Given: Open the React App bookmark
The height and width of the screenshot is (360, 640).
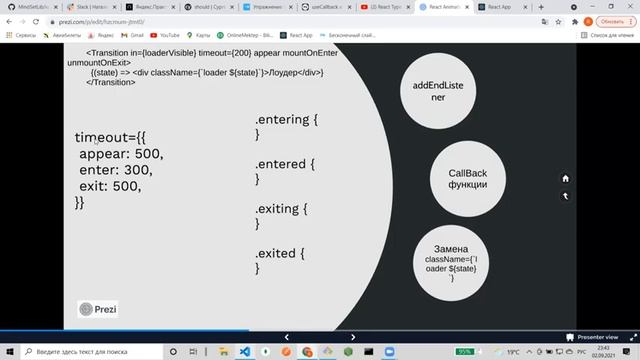Looking at the screenshot, I should 296,36.
